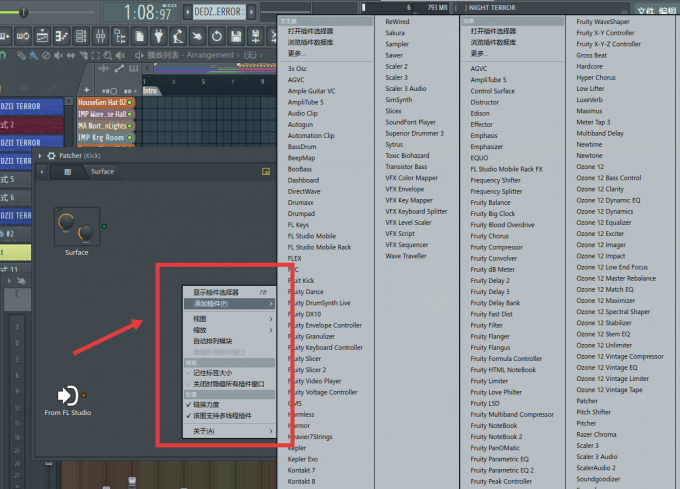680x489 pixels.
Task: Open the Patcher window menu arrow
Action: [40, 156]
